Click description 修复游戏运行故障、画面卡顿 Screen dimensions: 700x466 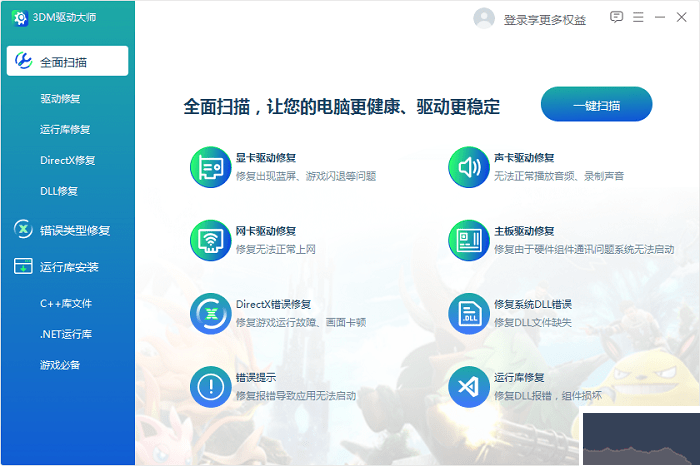[x=301, y=323]
